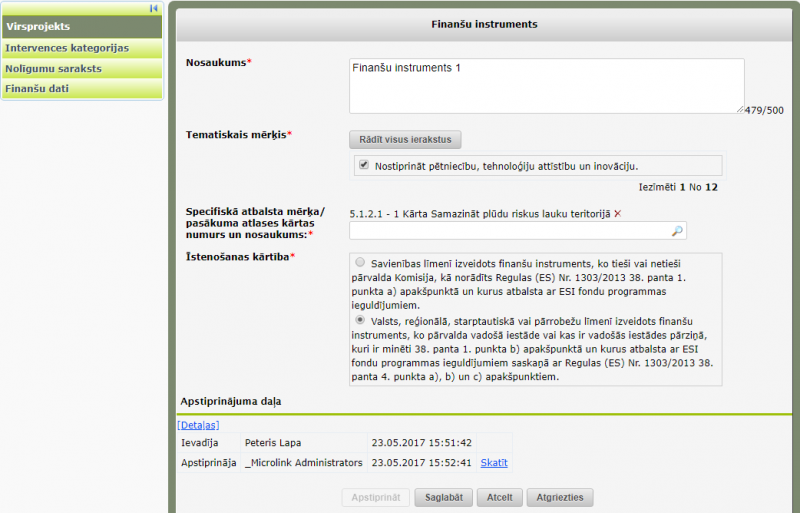The width and height of the screenshot is (800, 513).
Task: Select the Valsts, reģionālā radio option
Action: tap(360, 320)
